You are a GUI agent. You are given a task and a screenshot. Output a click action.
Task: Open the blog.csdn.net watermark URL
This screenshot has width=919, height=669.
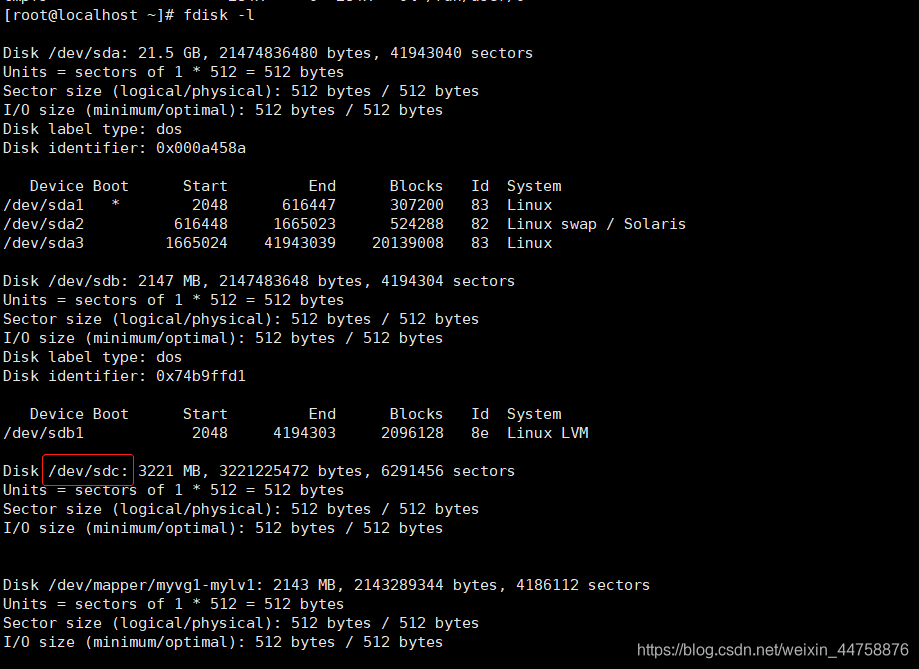point(772,651)
